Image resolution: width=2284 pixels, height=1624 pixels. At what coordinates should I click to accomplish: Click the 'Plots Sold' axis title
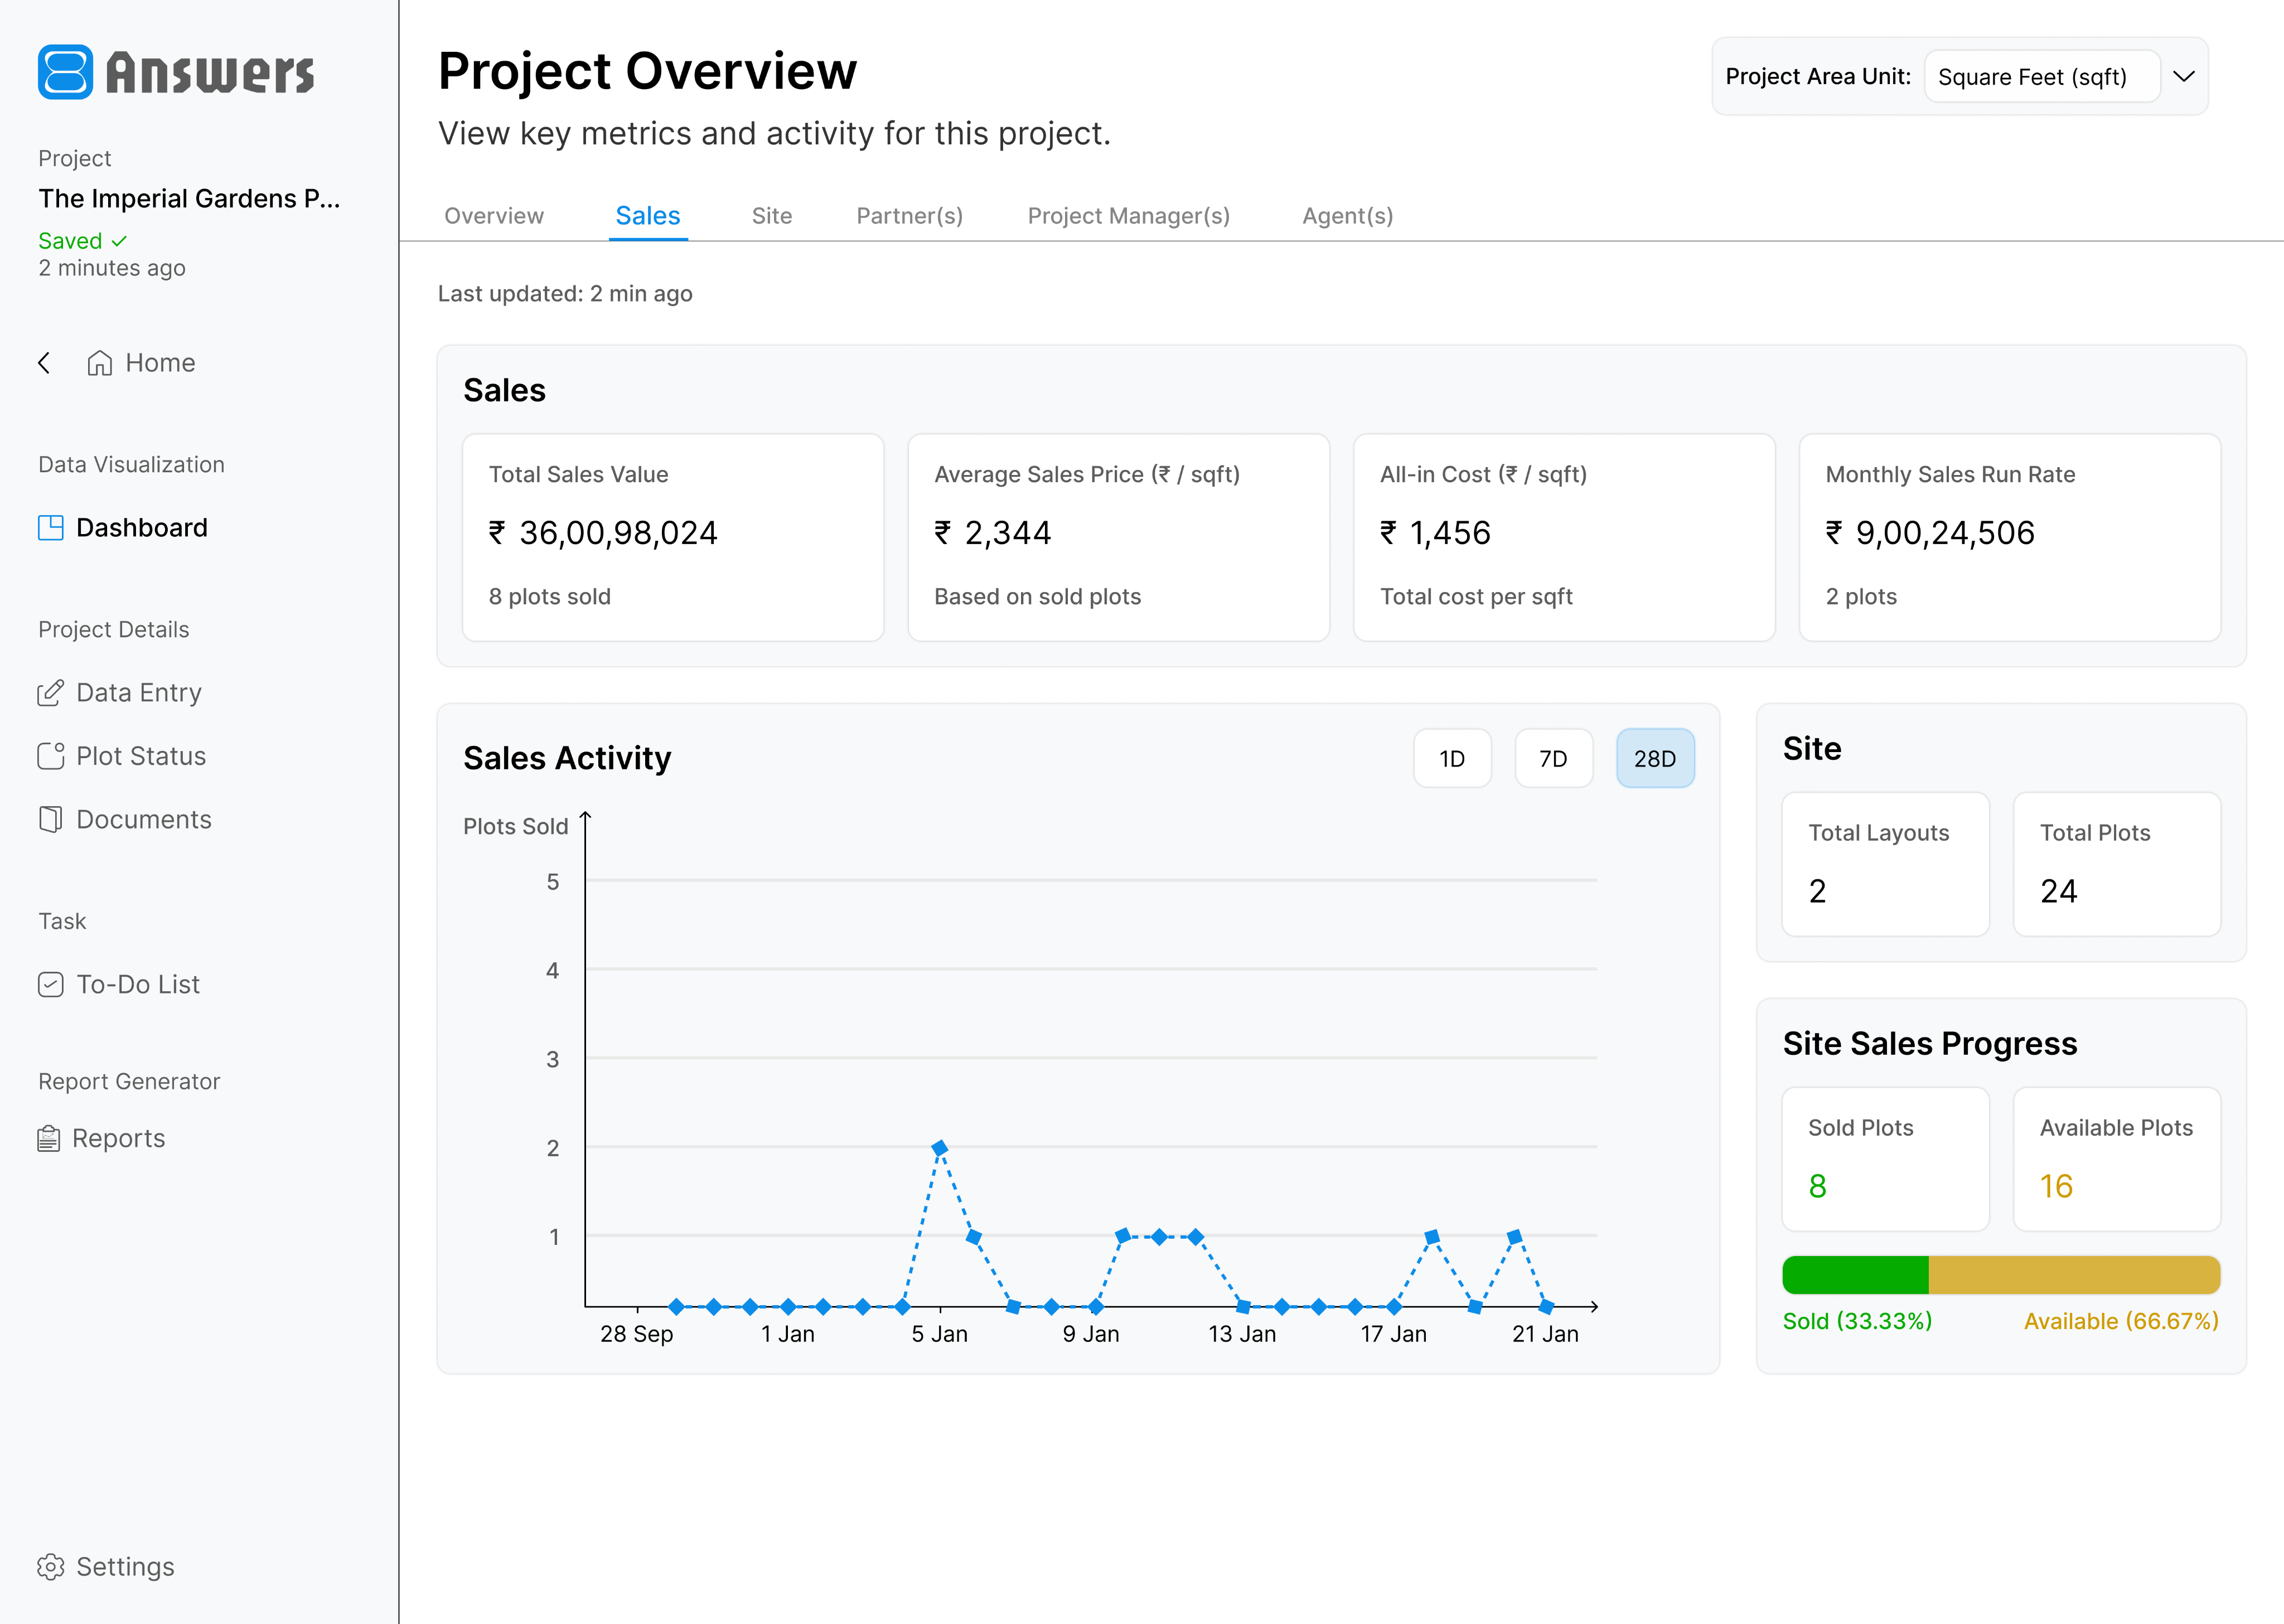[x=516, y=826]
